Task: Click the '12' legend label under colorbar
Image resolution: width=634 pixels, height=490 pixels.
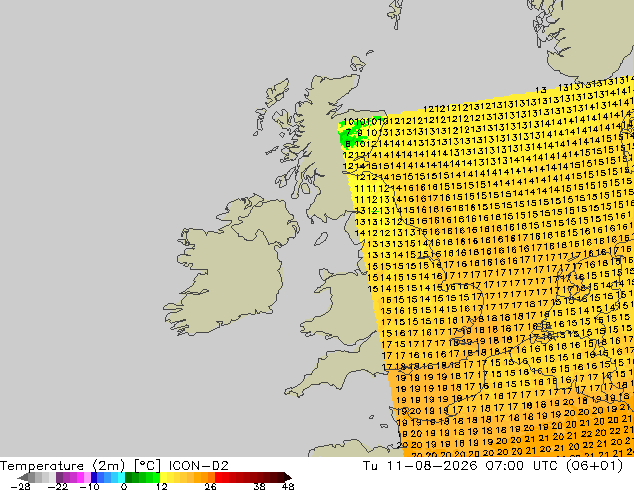Action: click(x=161, y=486)
